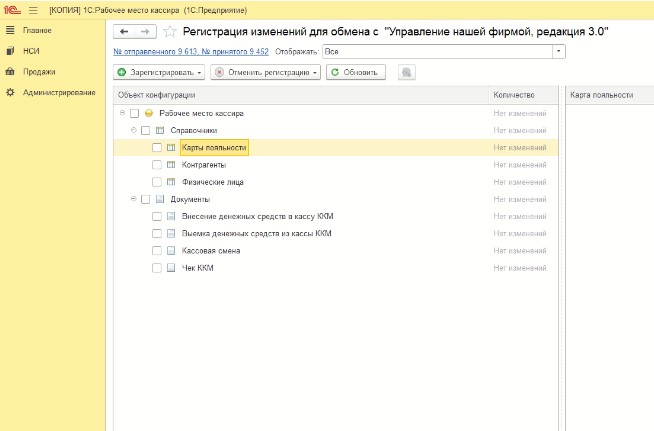Click the back navigation arrow
Screen dimensions: 654x431
pyautogui.click(x=125, y=32)
